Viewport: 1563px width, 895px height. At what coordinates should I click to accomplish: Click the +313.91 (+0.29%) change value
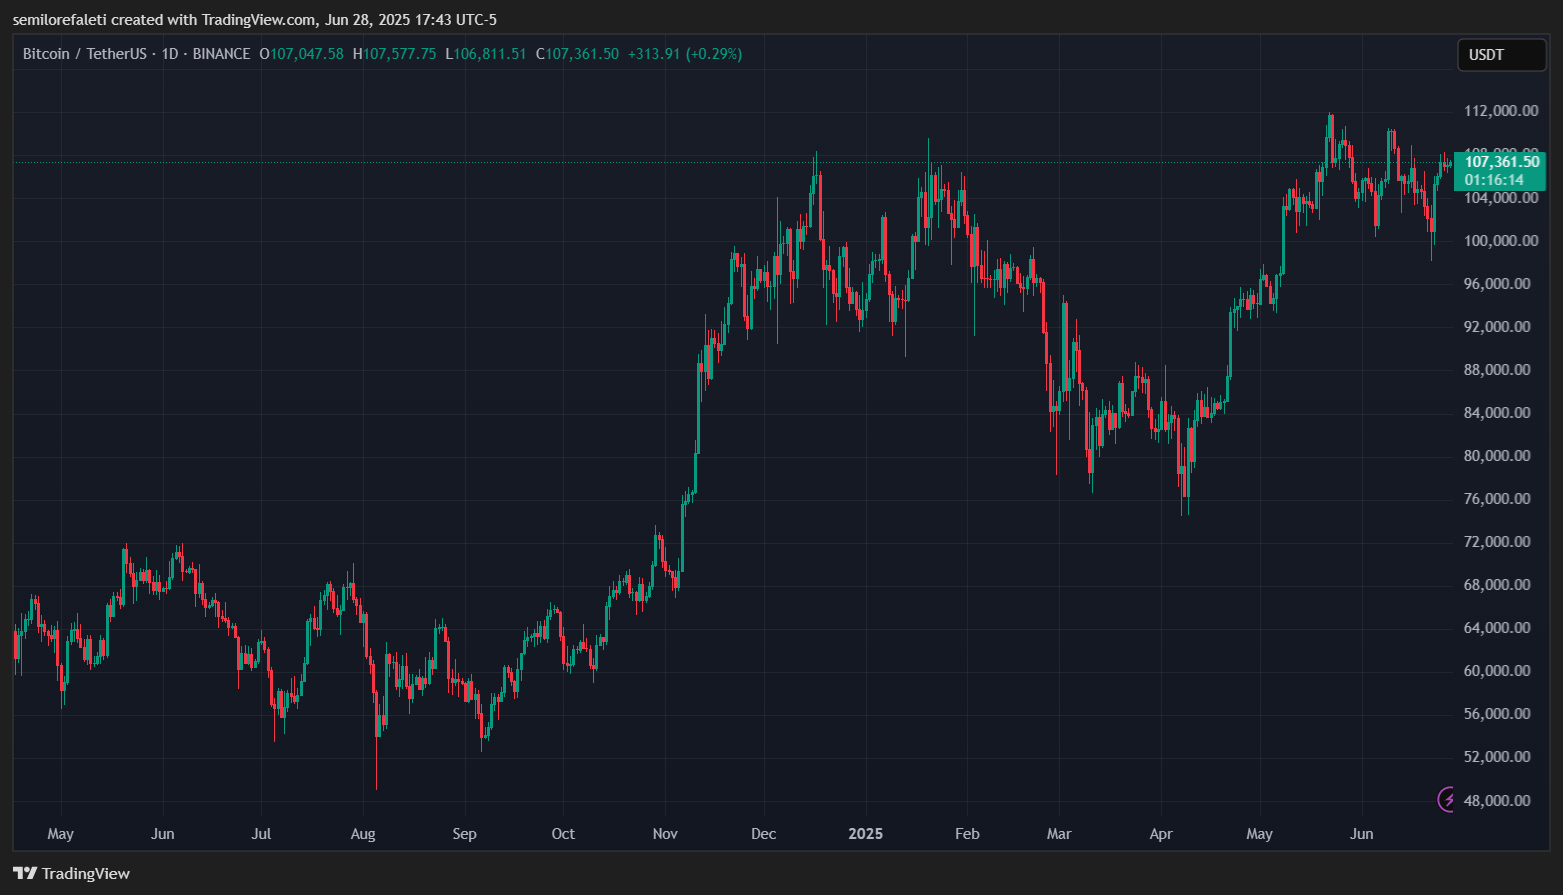685,54
